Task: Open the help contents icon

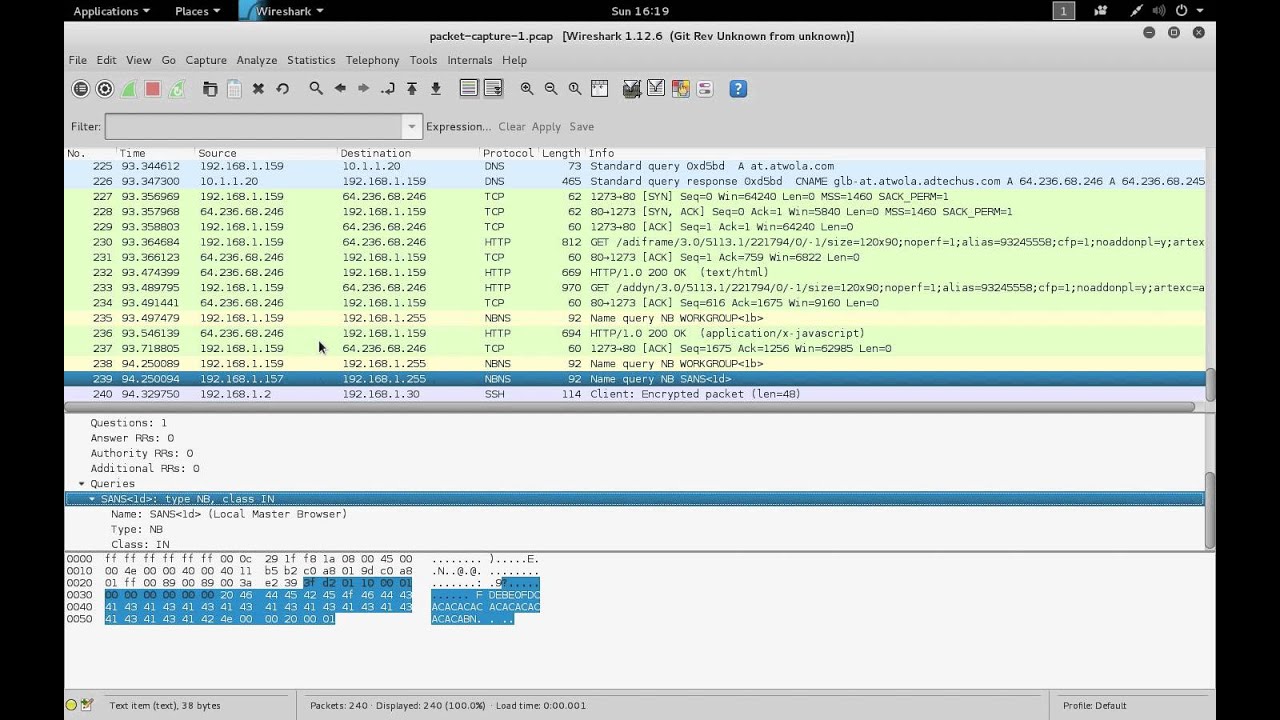Action: [738, 89]
